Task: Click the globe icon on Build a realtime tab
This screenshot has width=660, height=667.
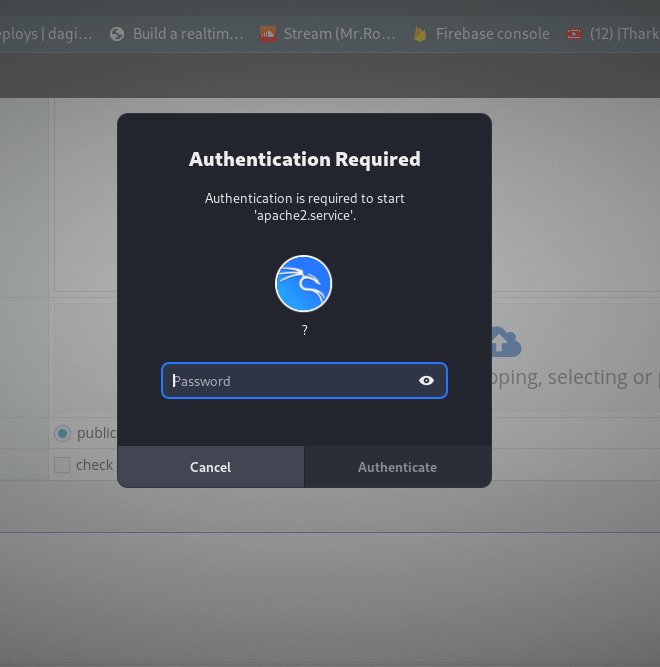Action: tap(117, 34)
